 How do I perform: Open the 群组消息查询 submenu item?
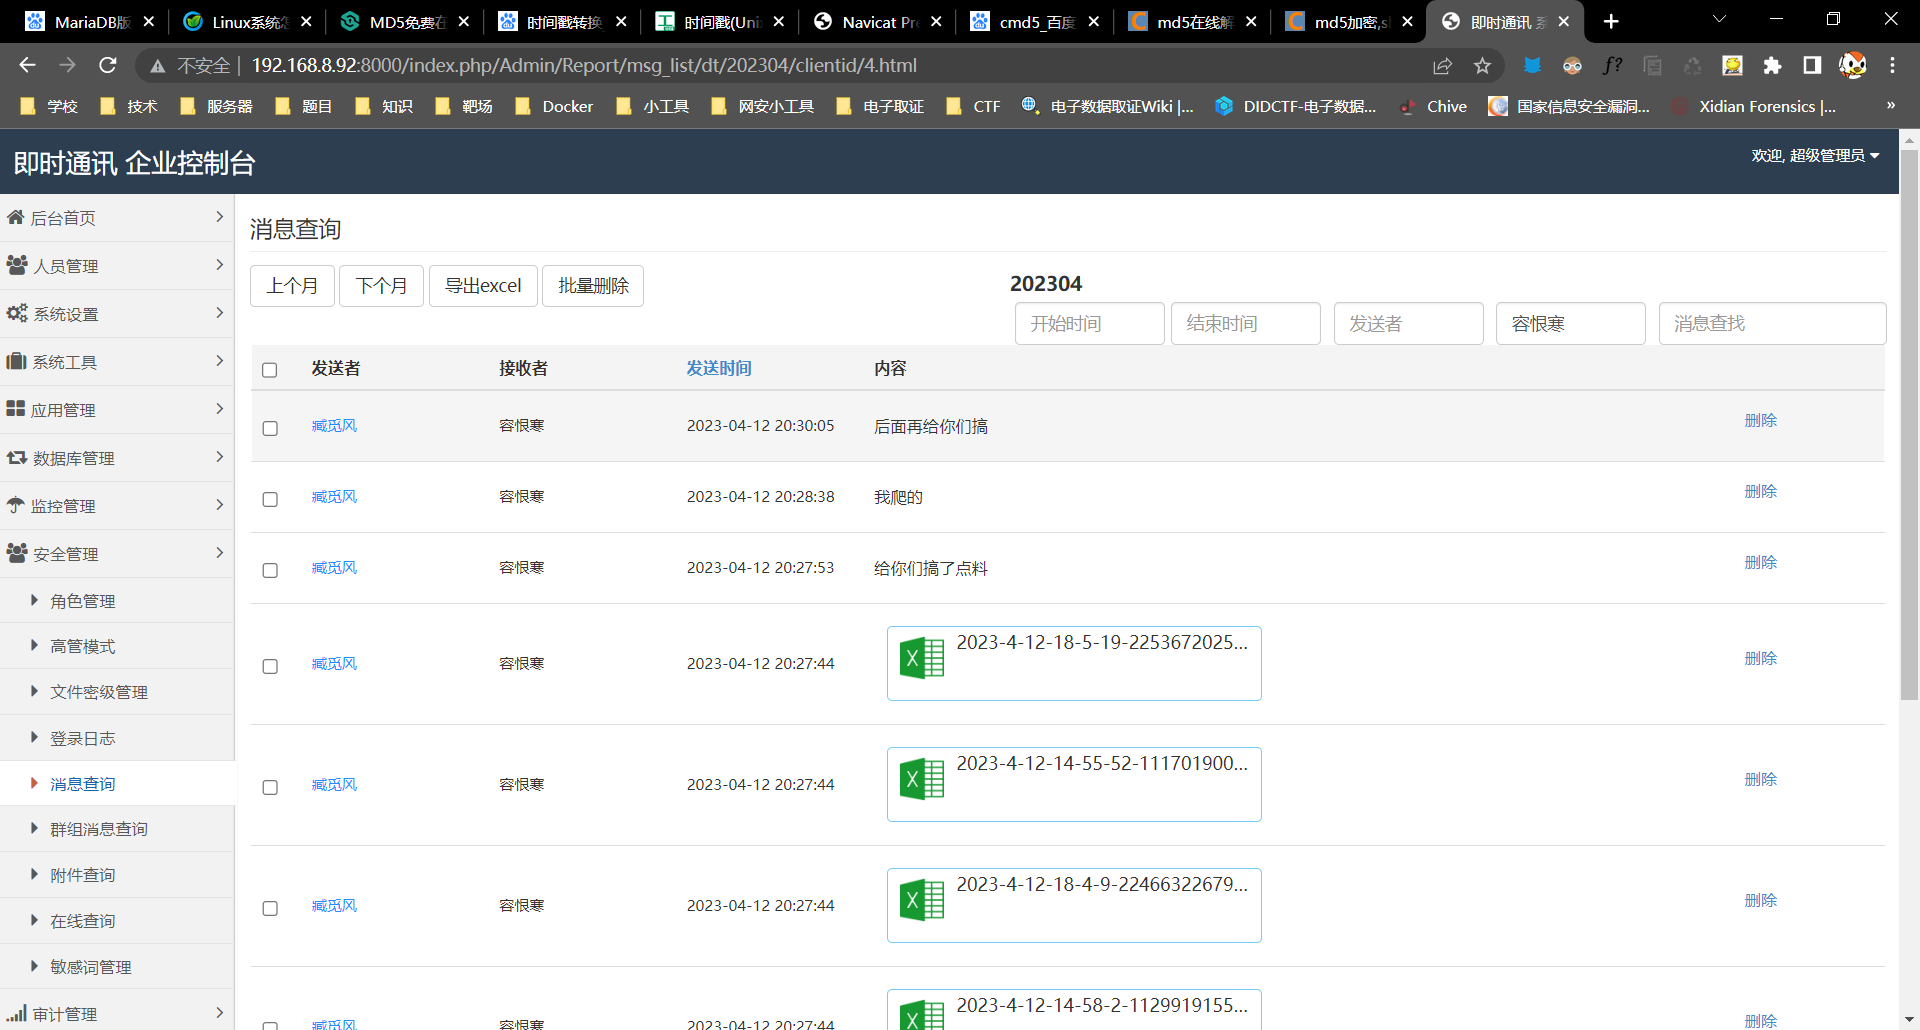point(99,829)
